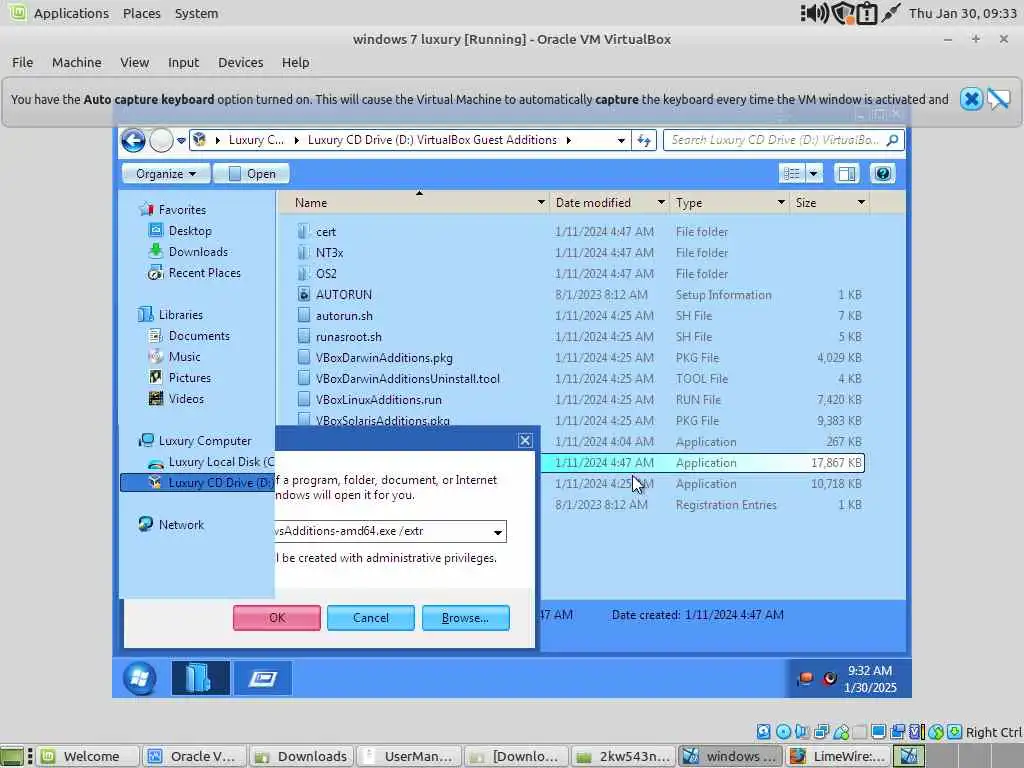Click the search magnifier icon in Explorer
The height and width of the screenshot is (768, 1024).
[x=892, y=140]
